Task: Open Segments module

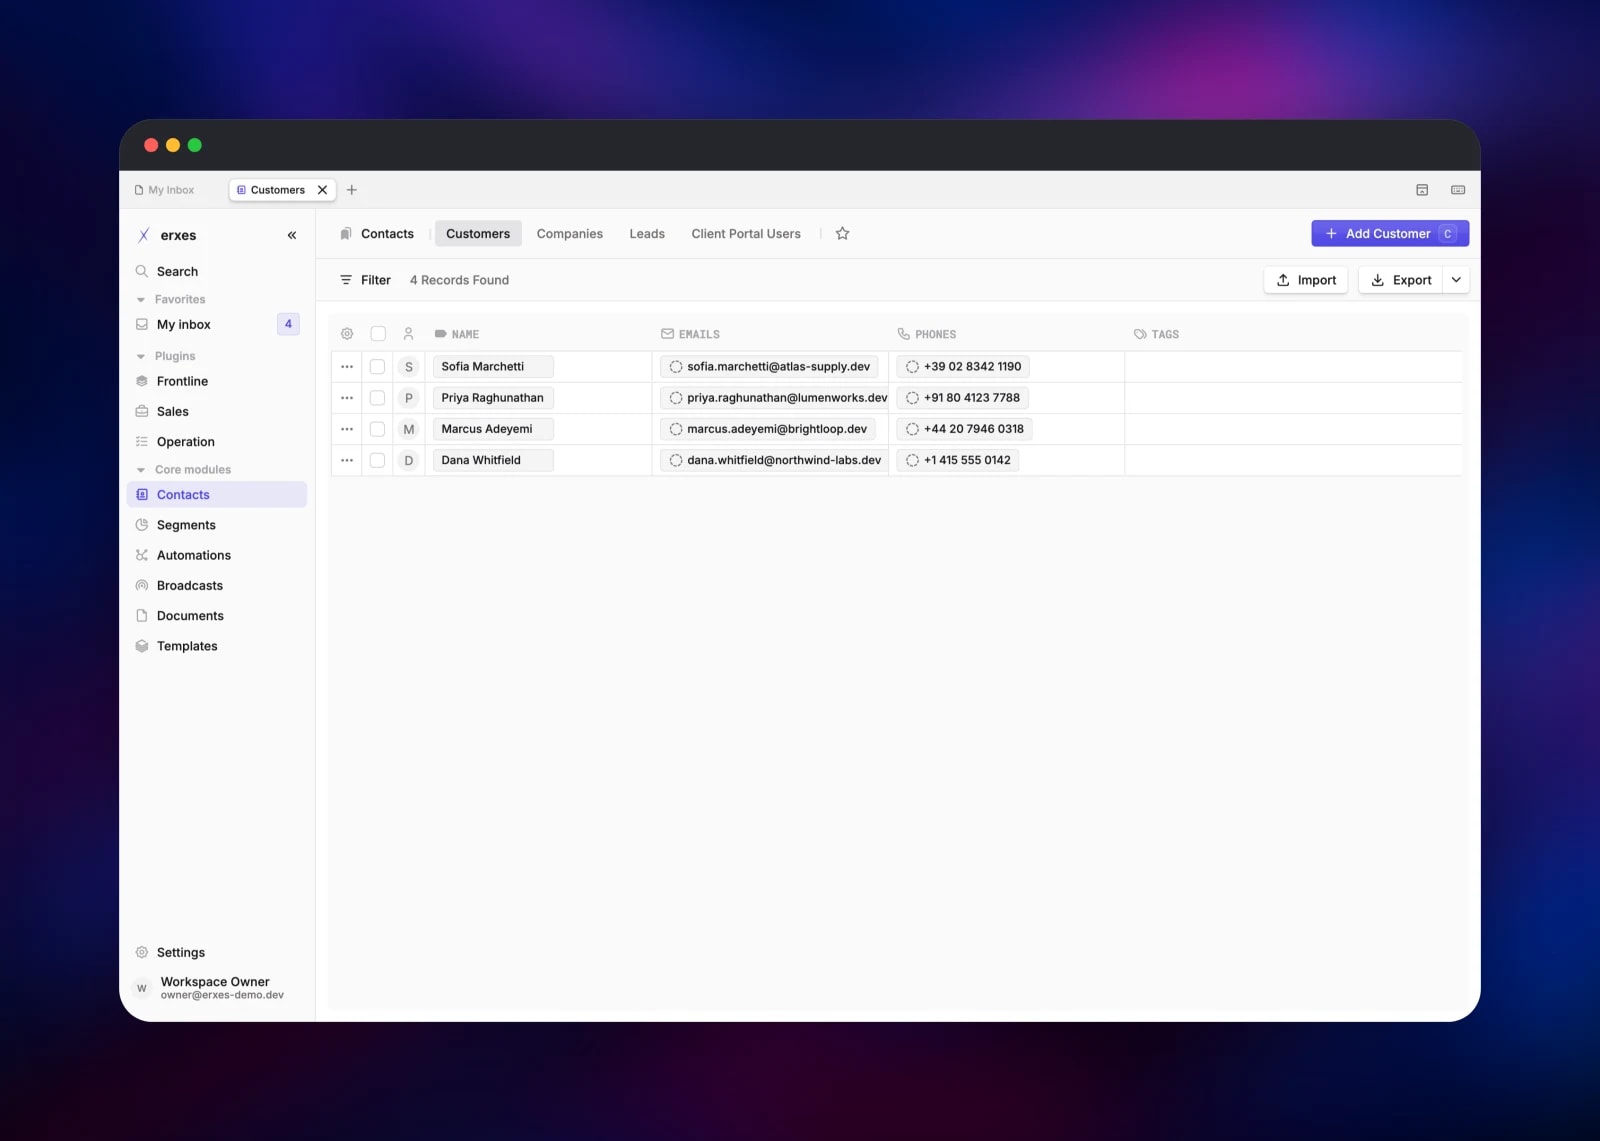Action: [217, 525]
